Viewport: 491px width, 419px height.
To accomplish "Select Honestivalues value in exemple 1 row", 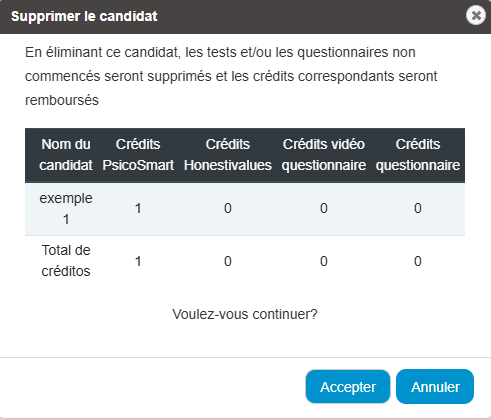I will click(228, 209).
